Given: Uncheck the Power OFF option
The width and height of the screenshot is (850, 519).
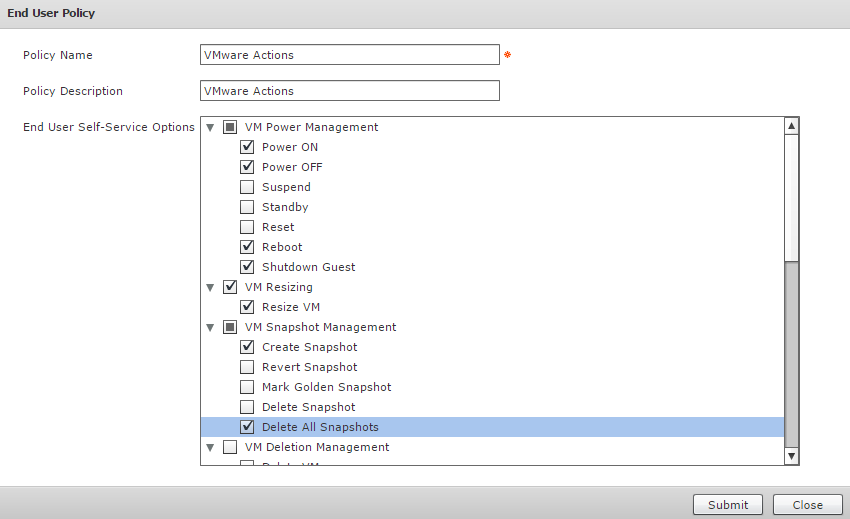Looking at the screenshot, I should 247,167.
